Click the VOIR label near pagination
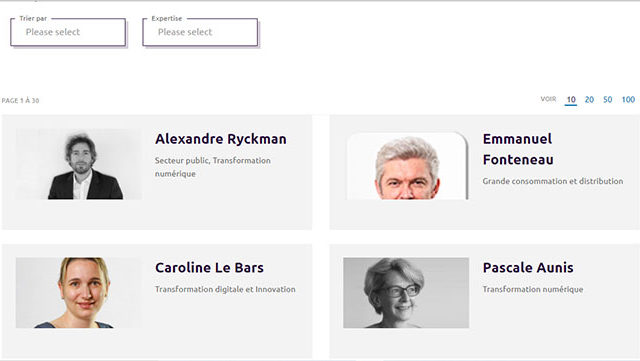Screen dimensions: 640x361 click(548, 99)
